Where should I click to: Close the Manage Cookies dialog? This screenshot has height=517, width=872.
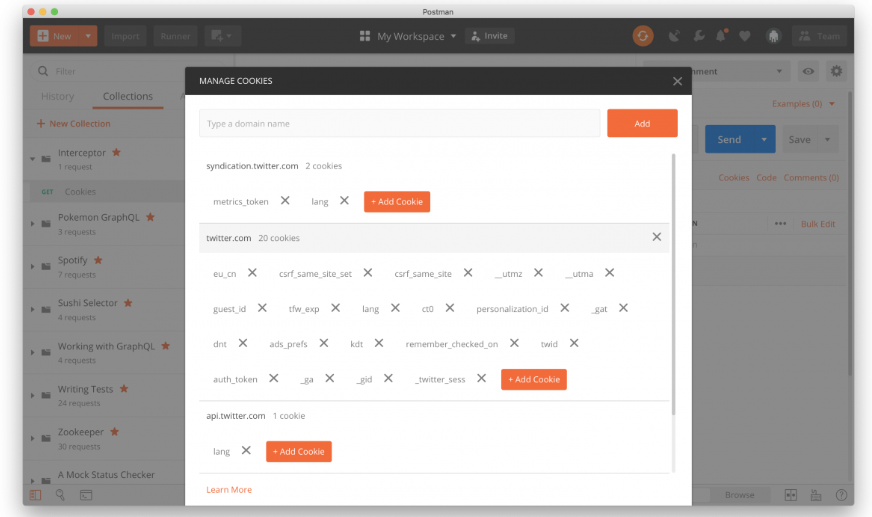click(677, 81)
